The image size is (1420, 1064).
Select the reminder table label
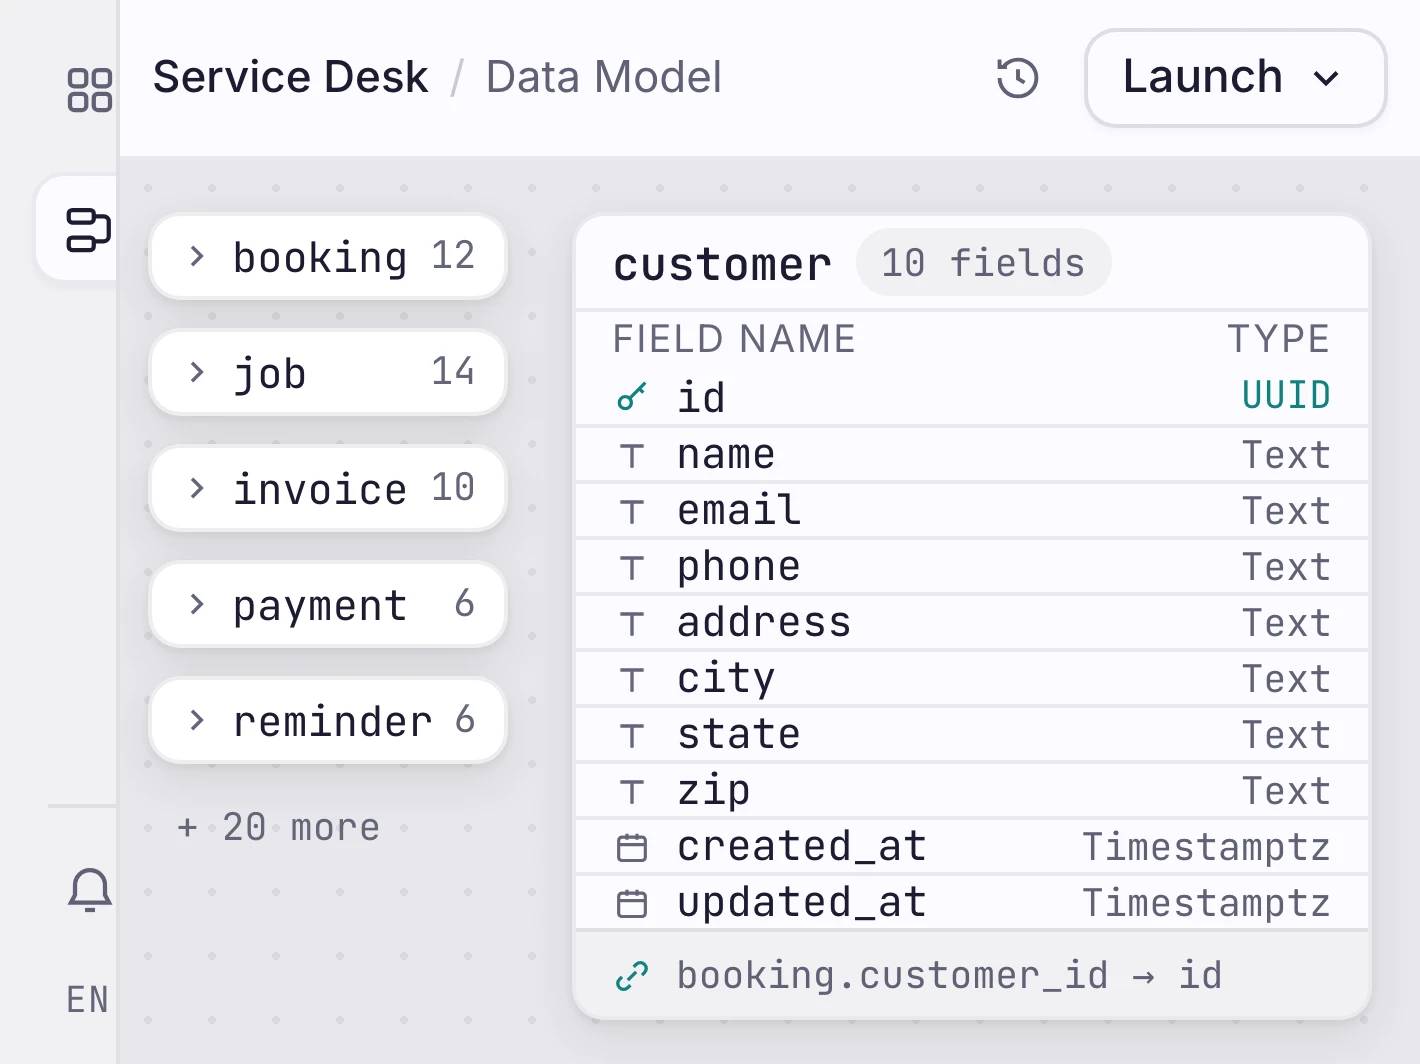(x=332, y=721)
